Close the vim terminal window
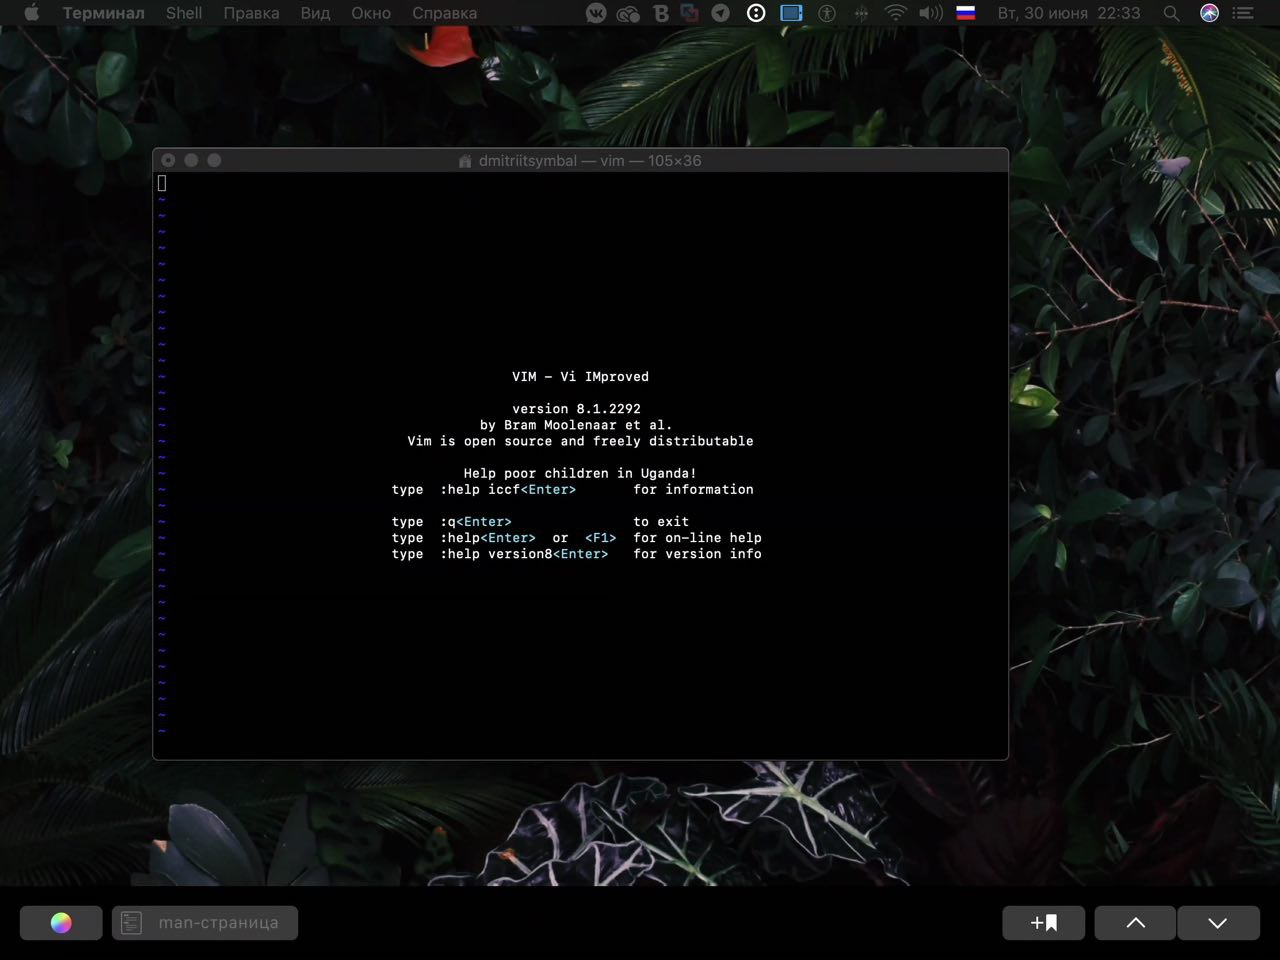The image size is (1280, 960). click(x=168, y=160)
